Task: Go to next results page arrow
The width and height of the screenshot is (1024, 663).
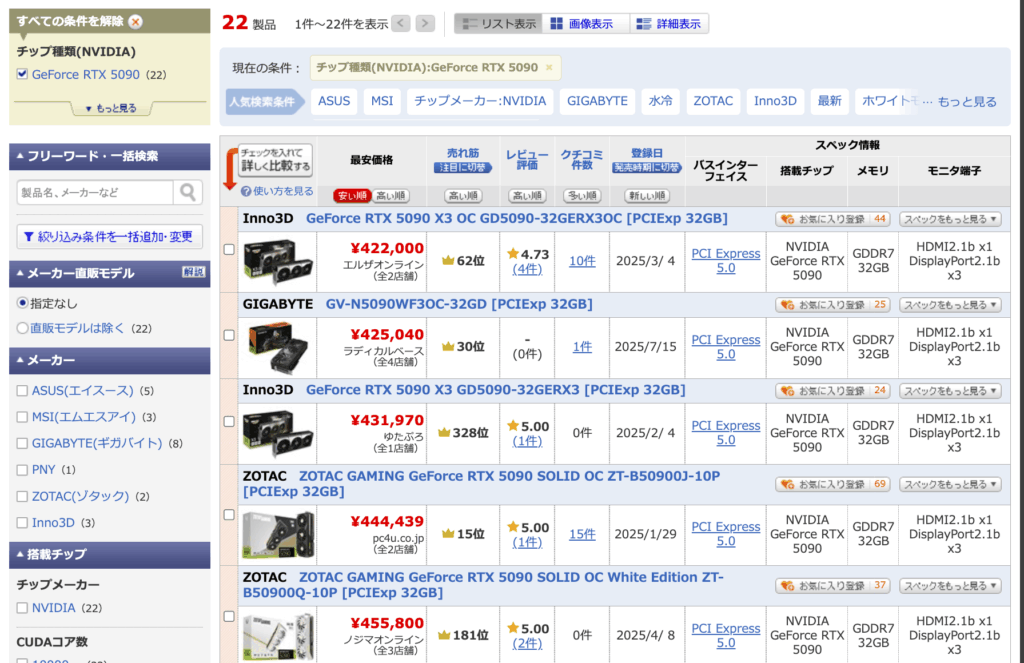Action: [x=425, y=23]
